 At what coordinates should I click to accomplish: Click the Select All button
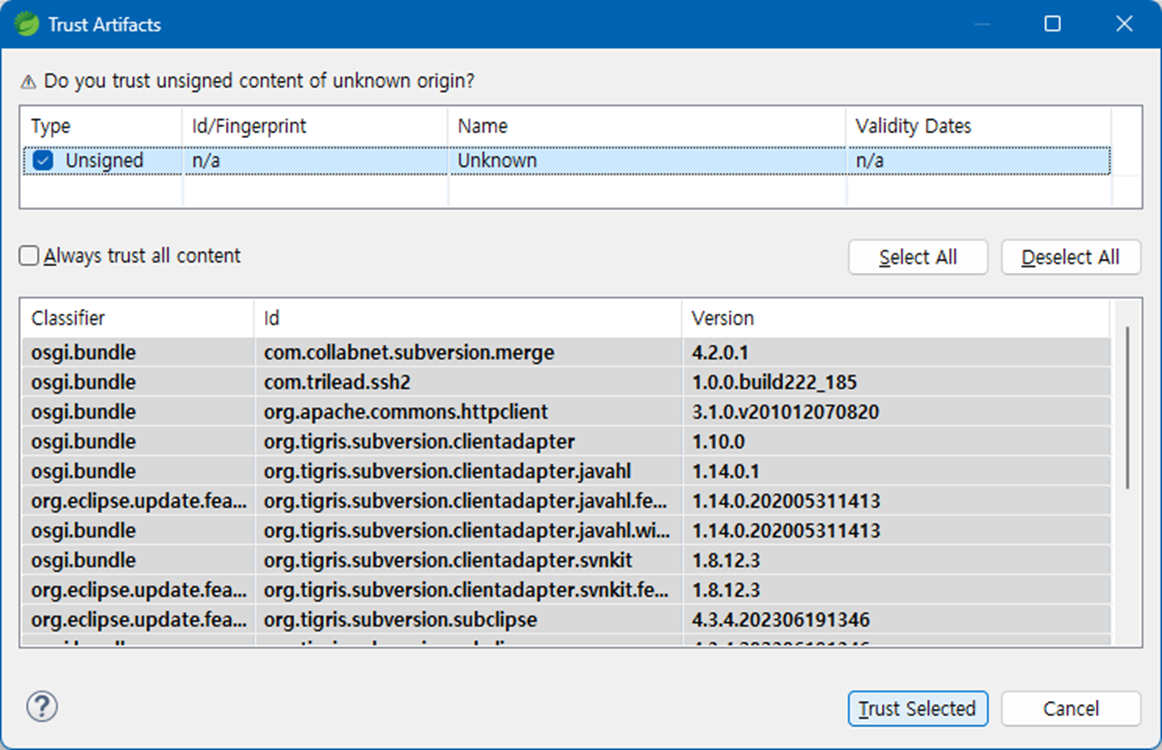[x=917, y=257]
